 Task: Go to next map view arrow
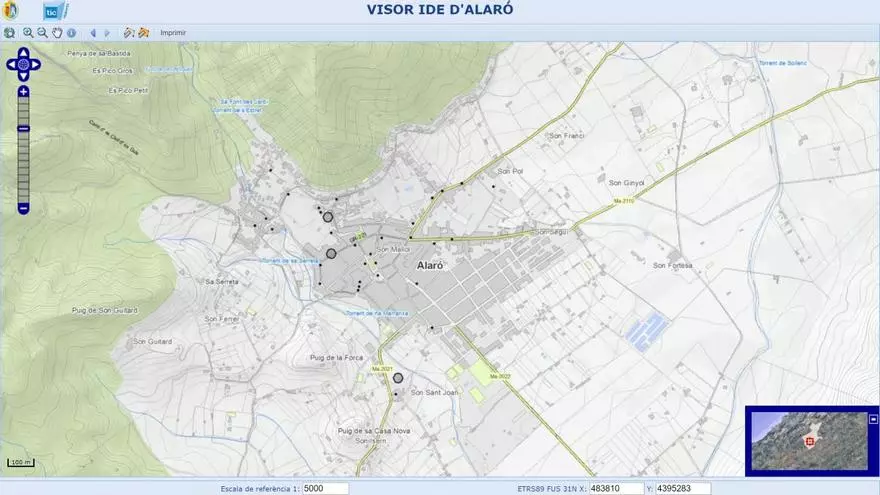pos(107,33)
